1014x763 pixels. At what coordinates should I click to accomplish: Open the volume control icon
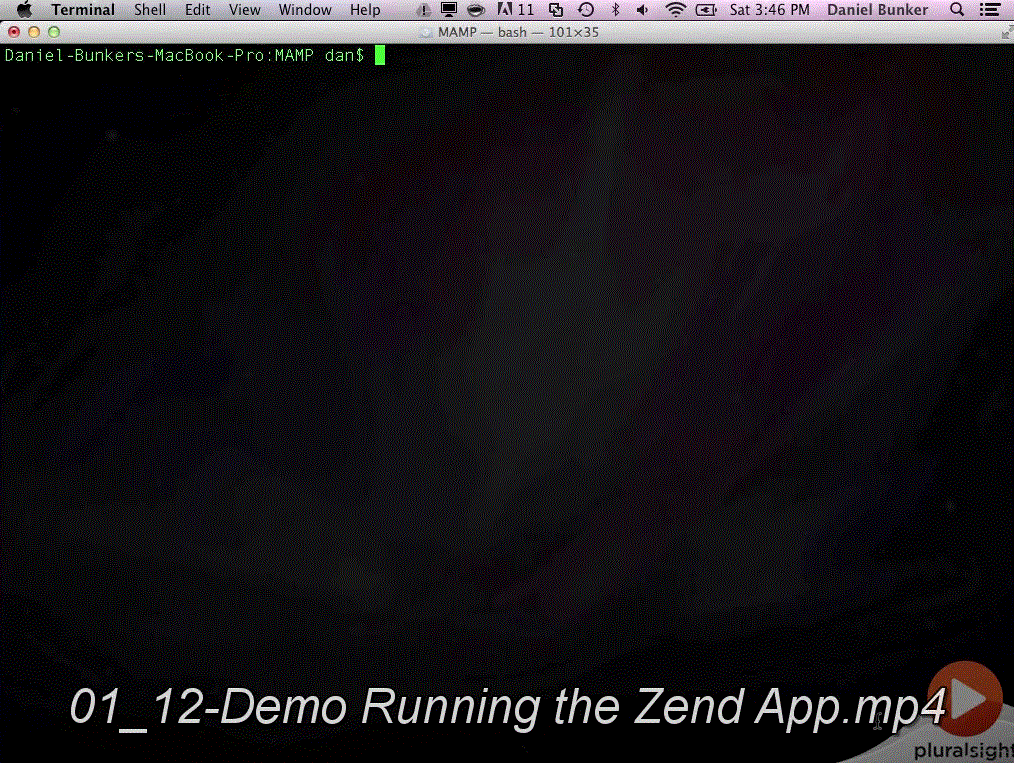coord(642,10)
